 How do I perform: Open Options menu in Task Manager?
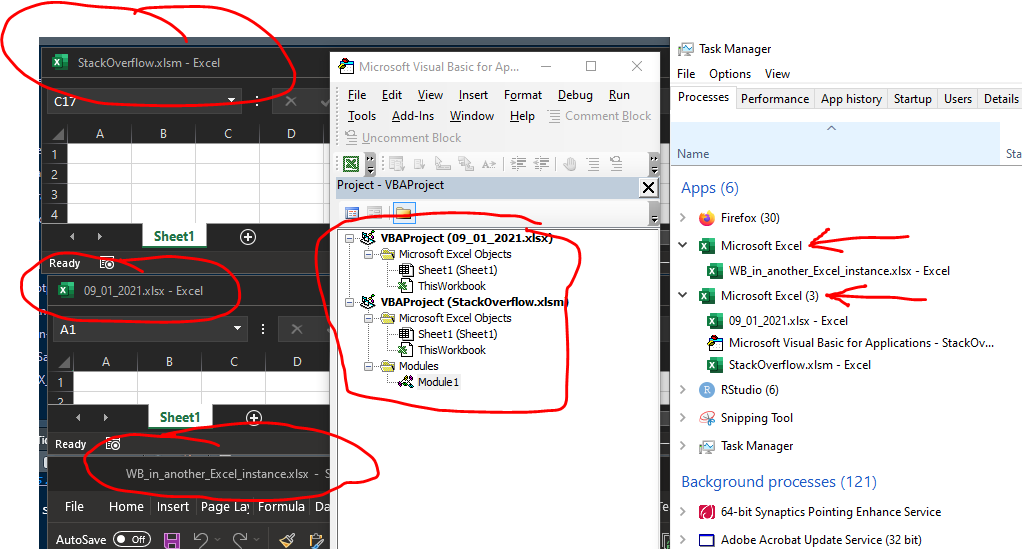(730, 74)
